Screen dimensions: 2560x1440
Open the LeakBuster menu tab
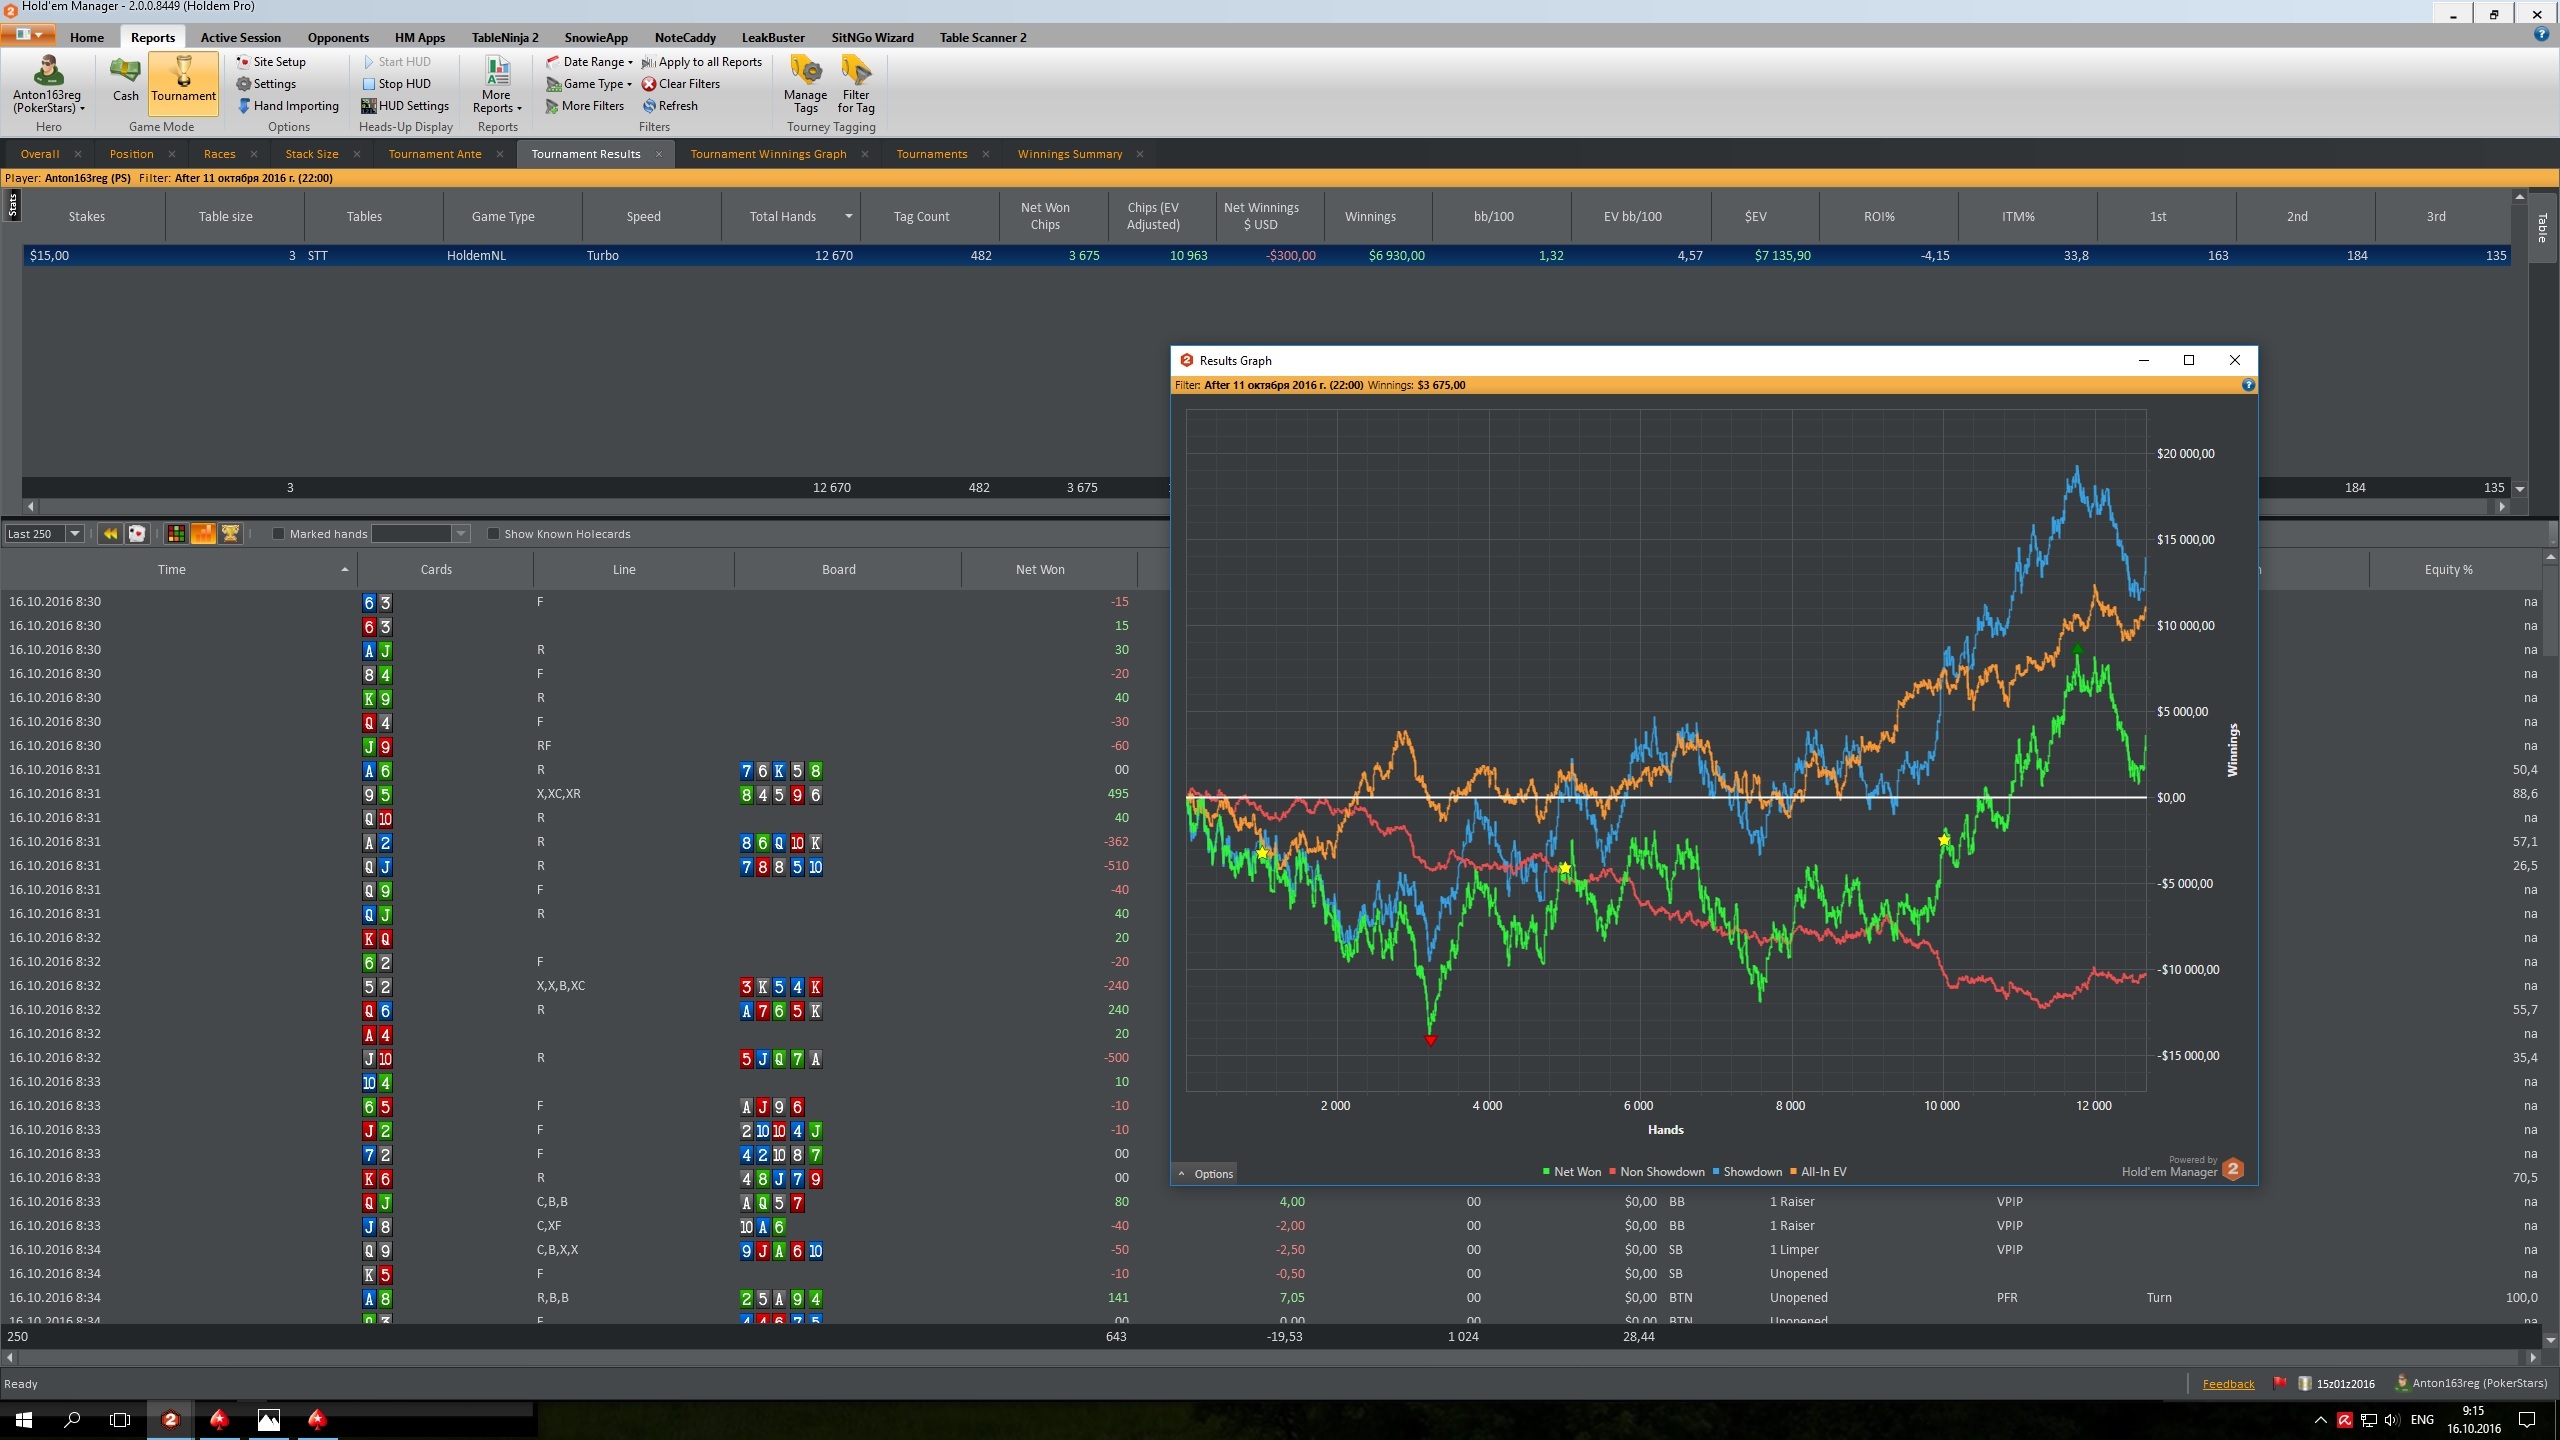[x=772, y=38]
